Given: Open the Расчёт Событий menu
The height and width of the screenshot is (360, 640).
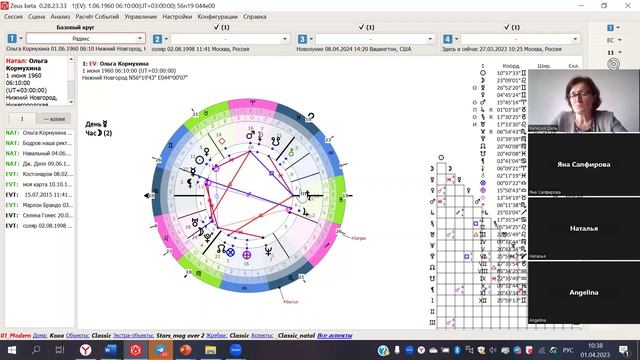Looking at the screenshot, I should click(97, 17).
